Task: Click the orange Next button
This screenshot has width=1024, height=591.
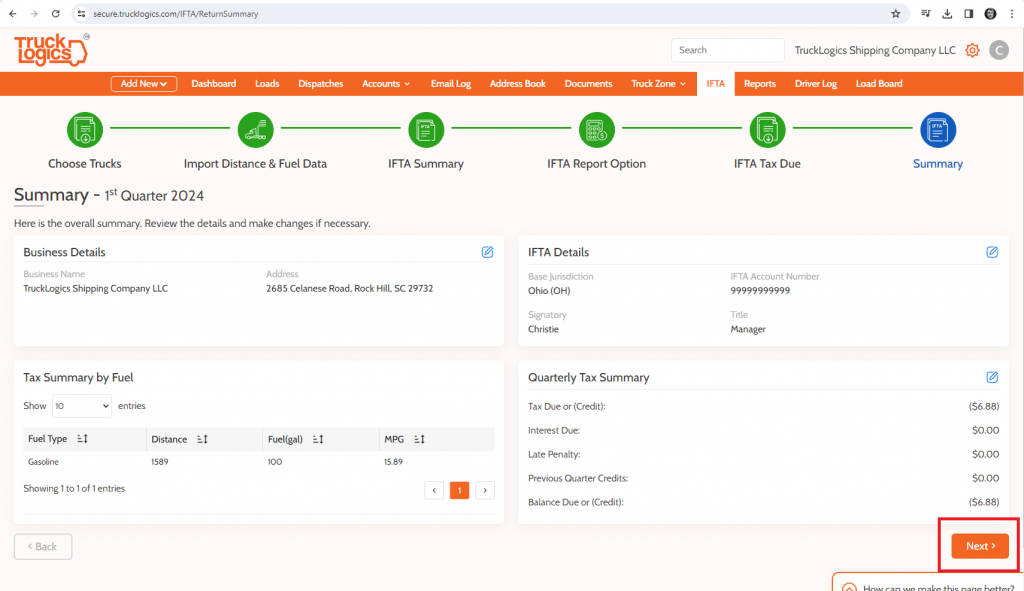Action: [980, 546]
